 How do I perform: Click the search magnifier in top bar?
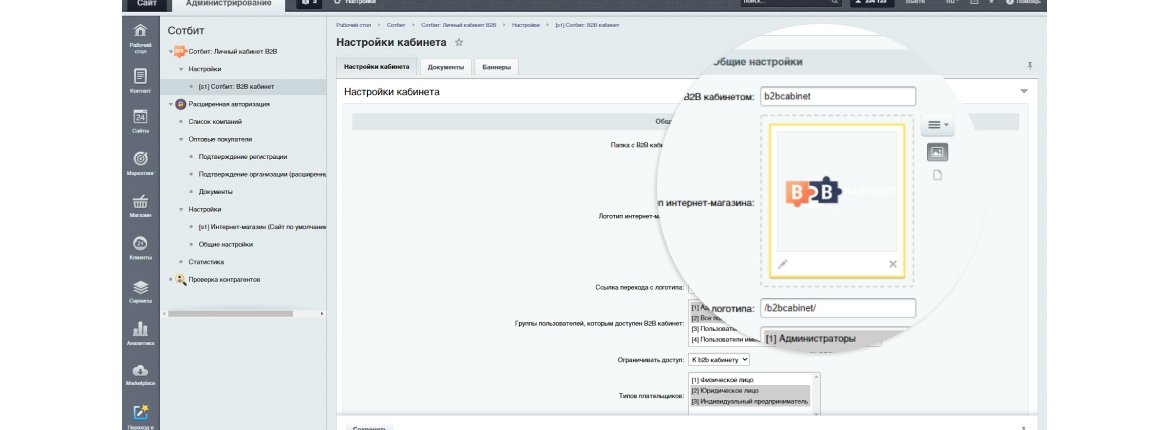(x=835, y=2)
